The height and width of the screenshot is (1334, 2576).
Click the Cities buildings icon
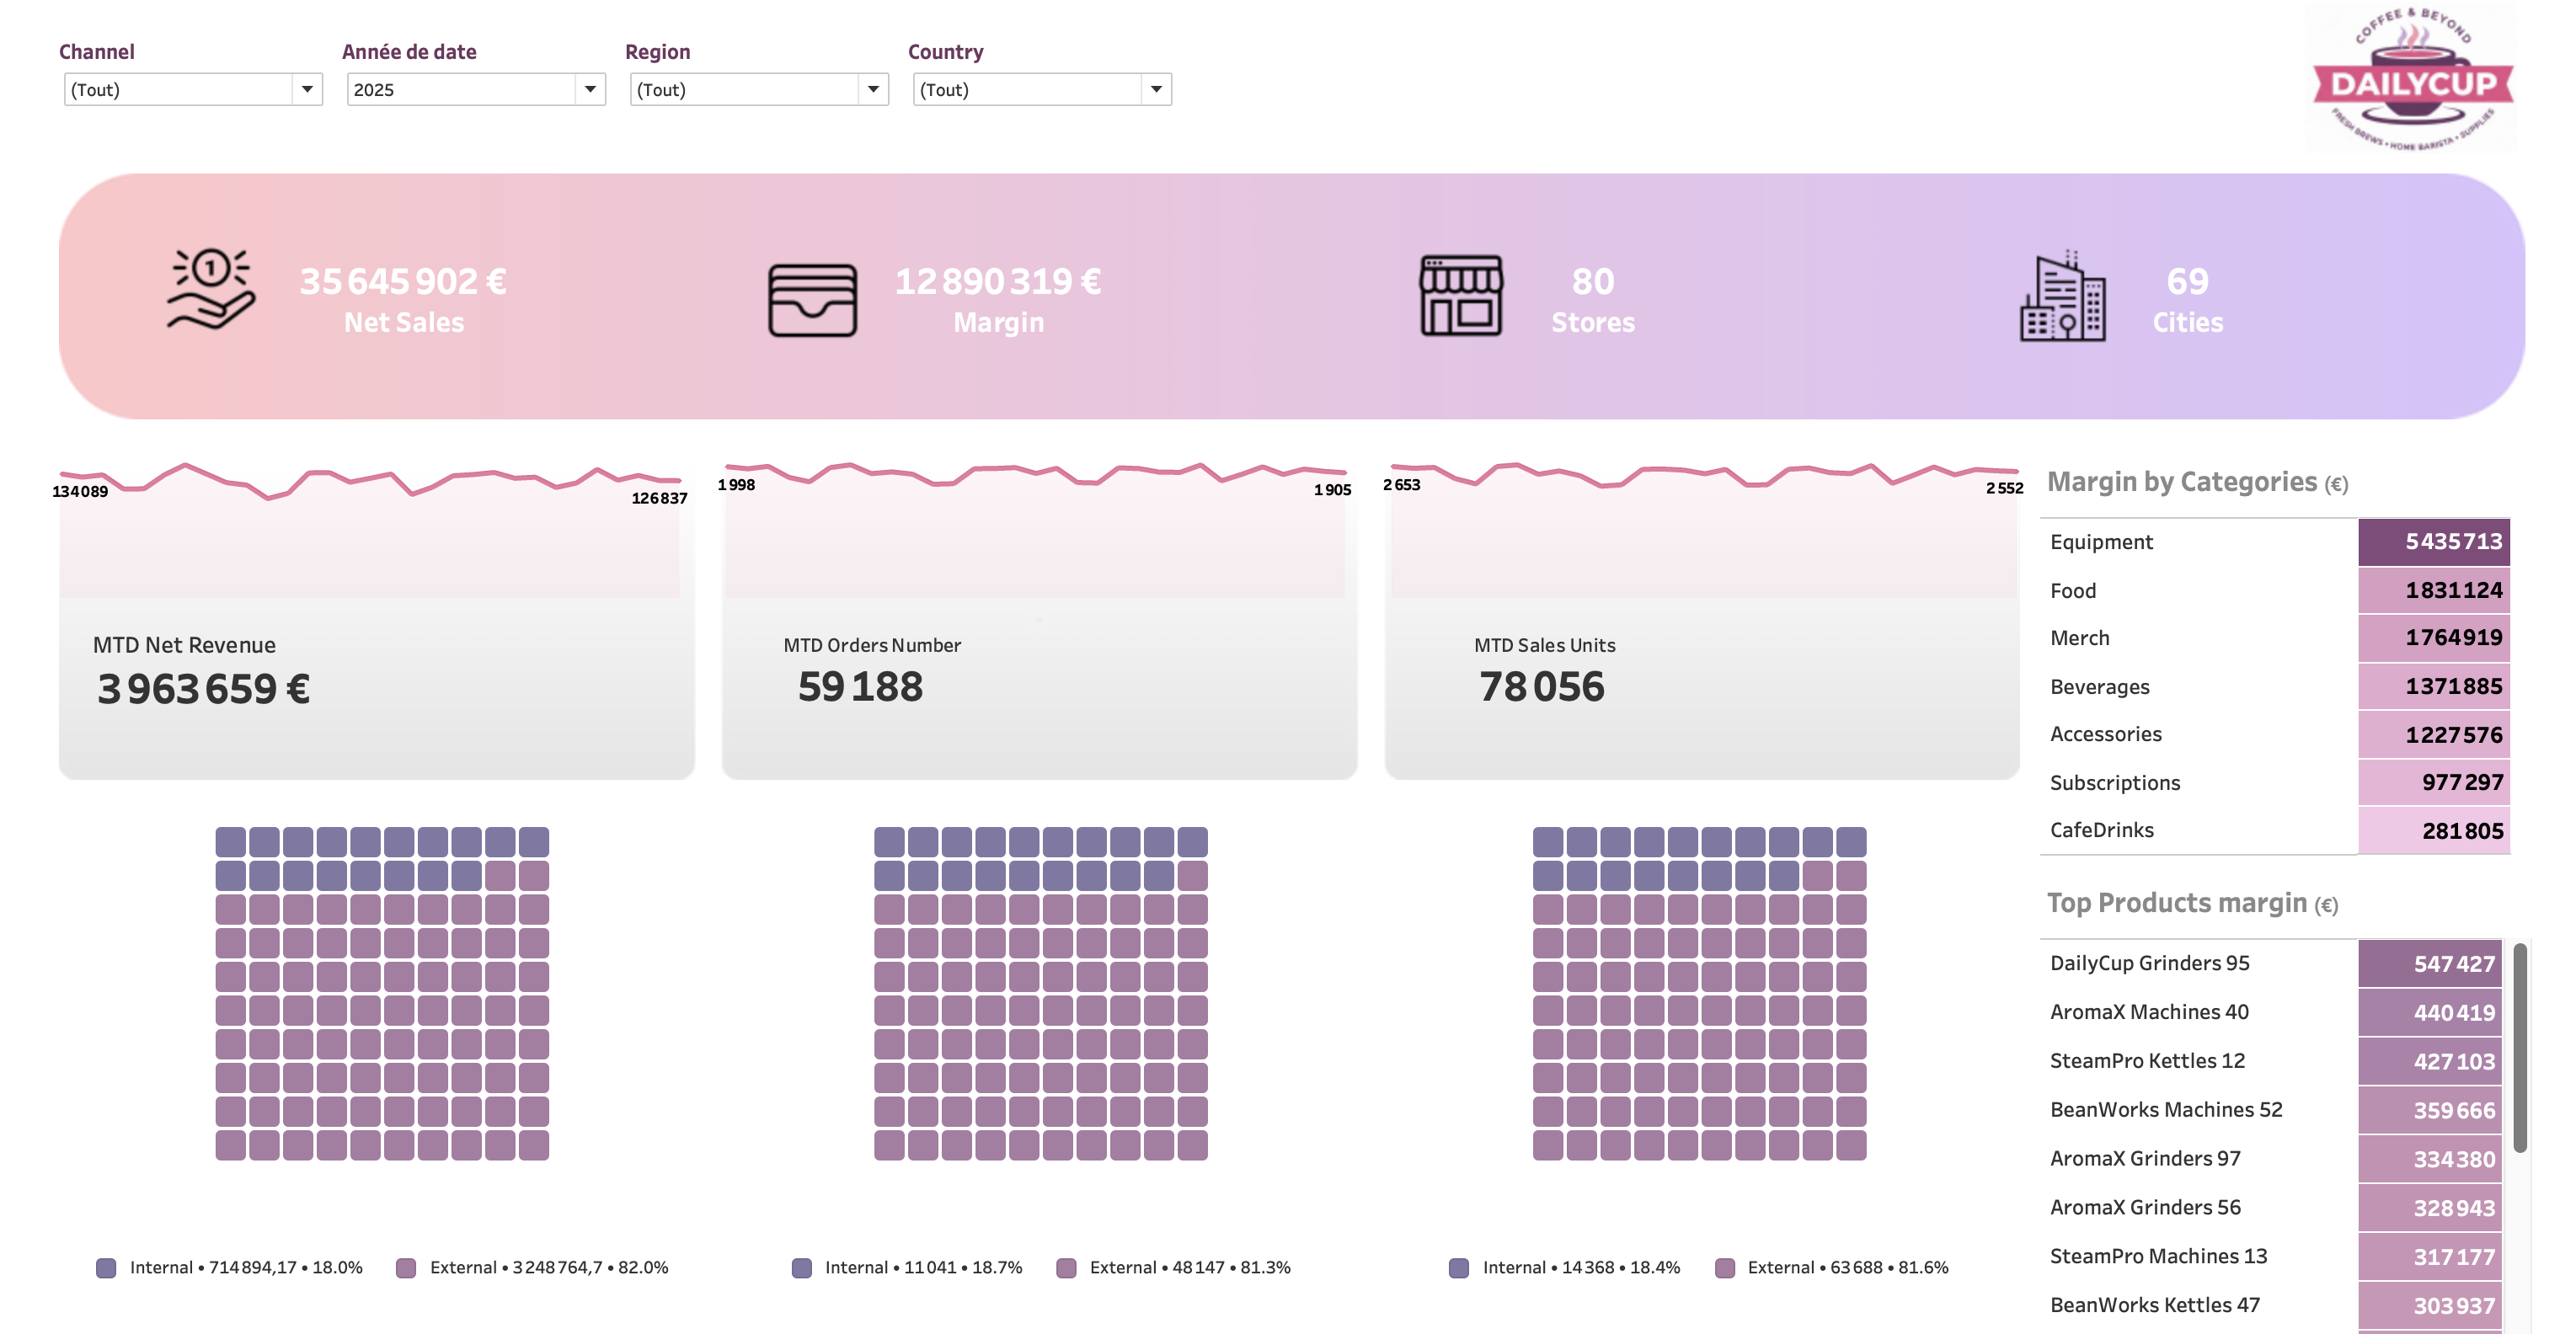[x=2065, y=297]
